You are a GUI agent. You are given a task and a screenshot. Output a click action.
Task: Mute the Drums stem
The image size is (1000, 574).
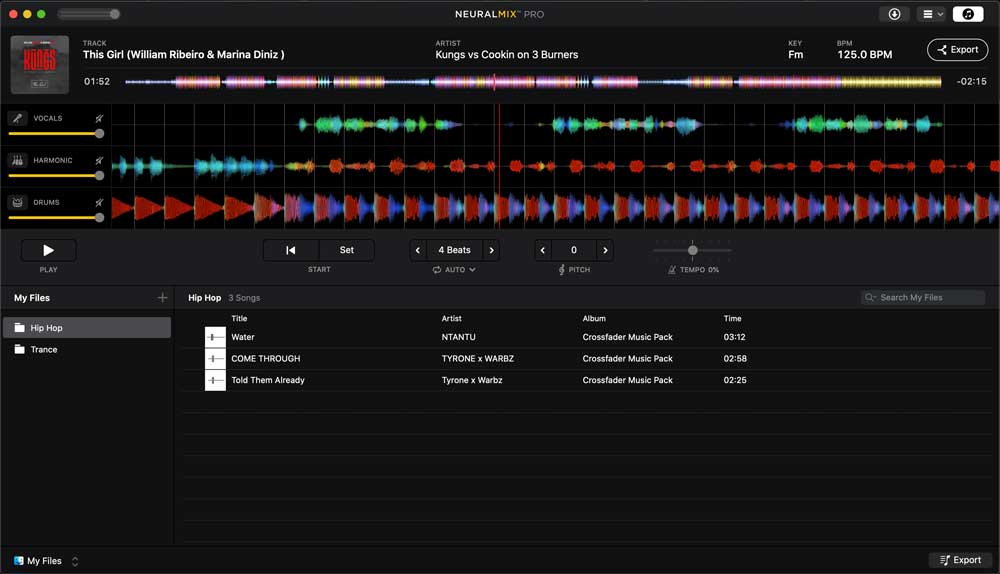click(x=99, y=202)
